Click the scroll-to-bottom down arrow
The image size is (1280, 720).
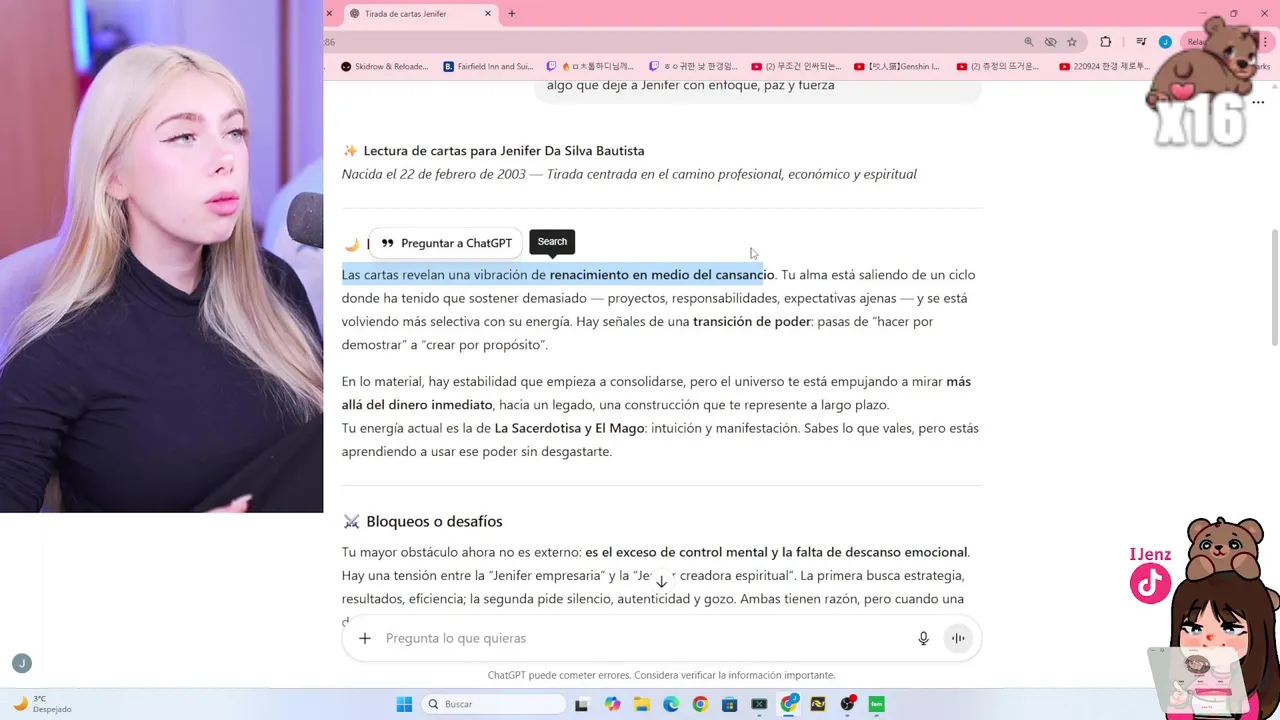coord(661,581)
